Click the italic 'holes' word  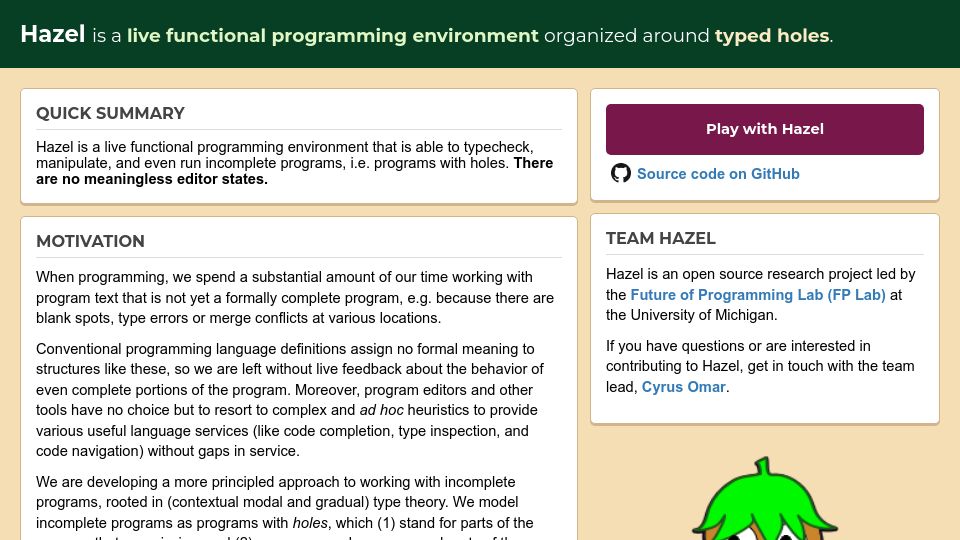(310, 523)
